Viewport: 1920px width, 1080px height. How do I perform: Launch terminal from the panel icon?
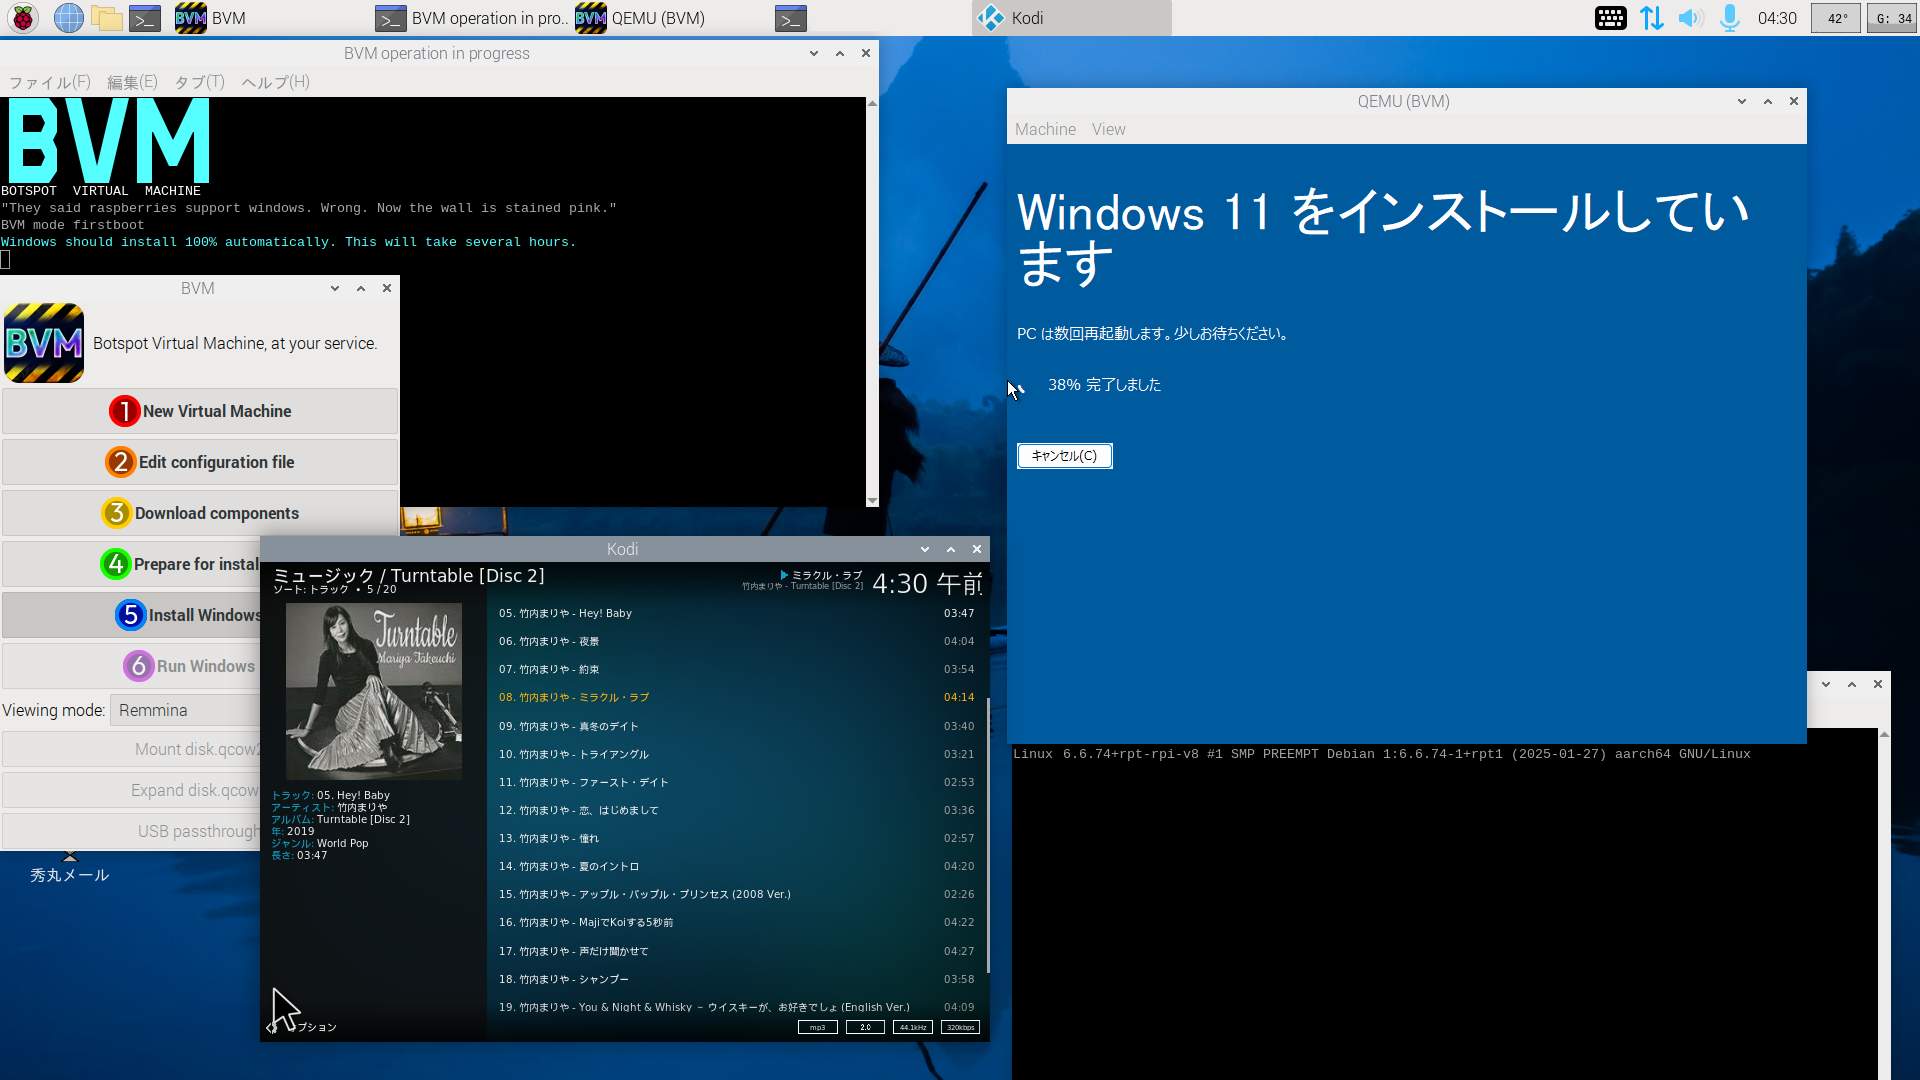coord(145,18)
